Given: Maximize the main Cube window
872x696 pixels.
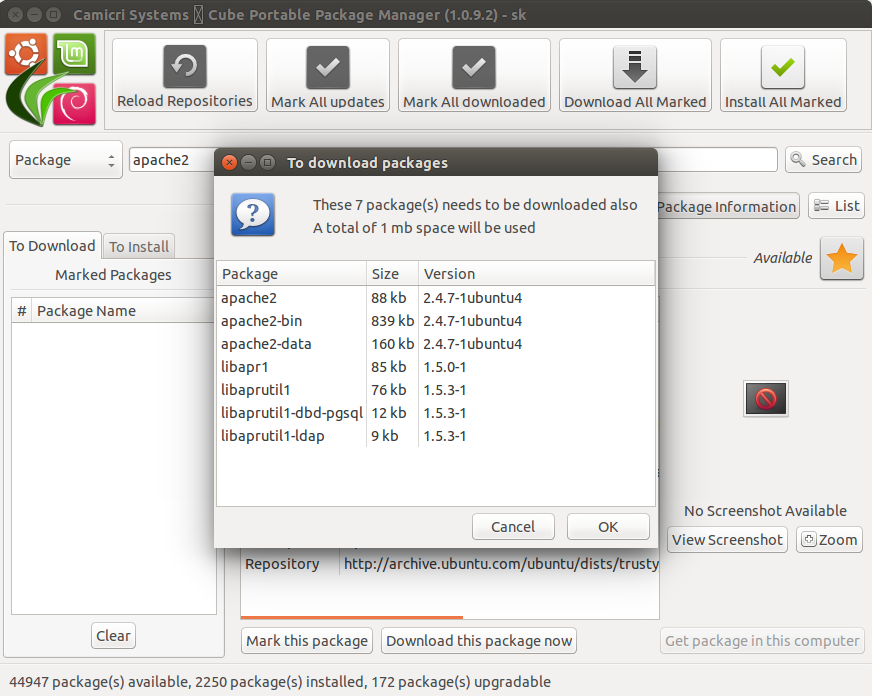Looking at the screenshot, I should coord(53,14).
